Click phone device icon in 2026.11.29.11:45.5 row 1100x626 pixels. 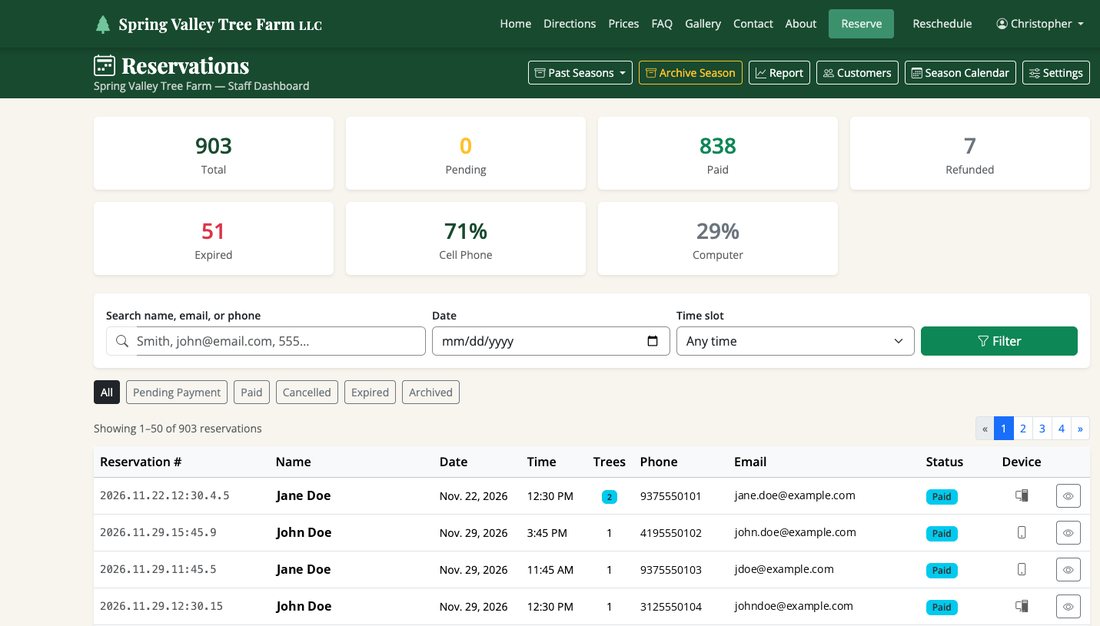(x=1021, y=569)
